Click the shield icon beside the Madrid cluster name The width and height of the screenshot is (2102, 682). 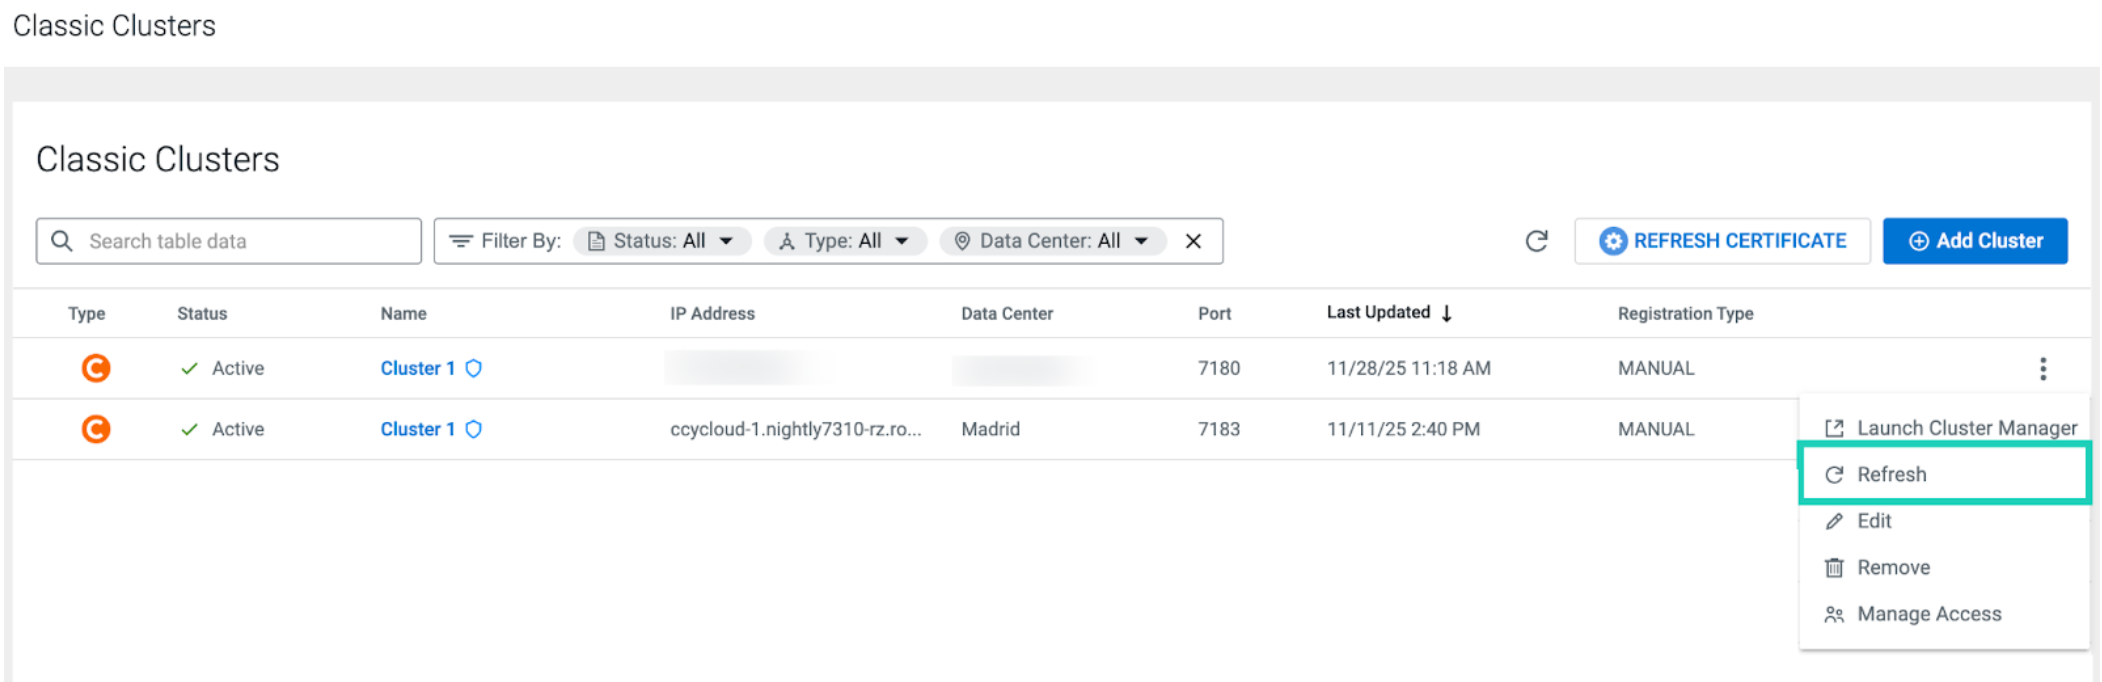(x=474, y=429)
